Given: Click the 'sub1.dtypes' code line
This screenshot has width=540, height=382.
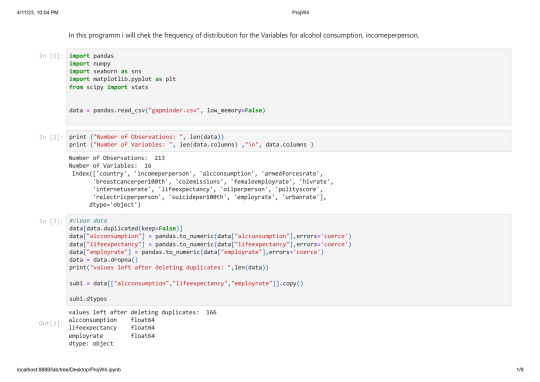Looking at the screenshot, I should 88,299.
